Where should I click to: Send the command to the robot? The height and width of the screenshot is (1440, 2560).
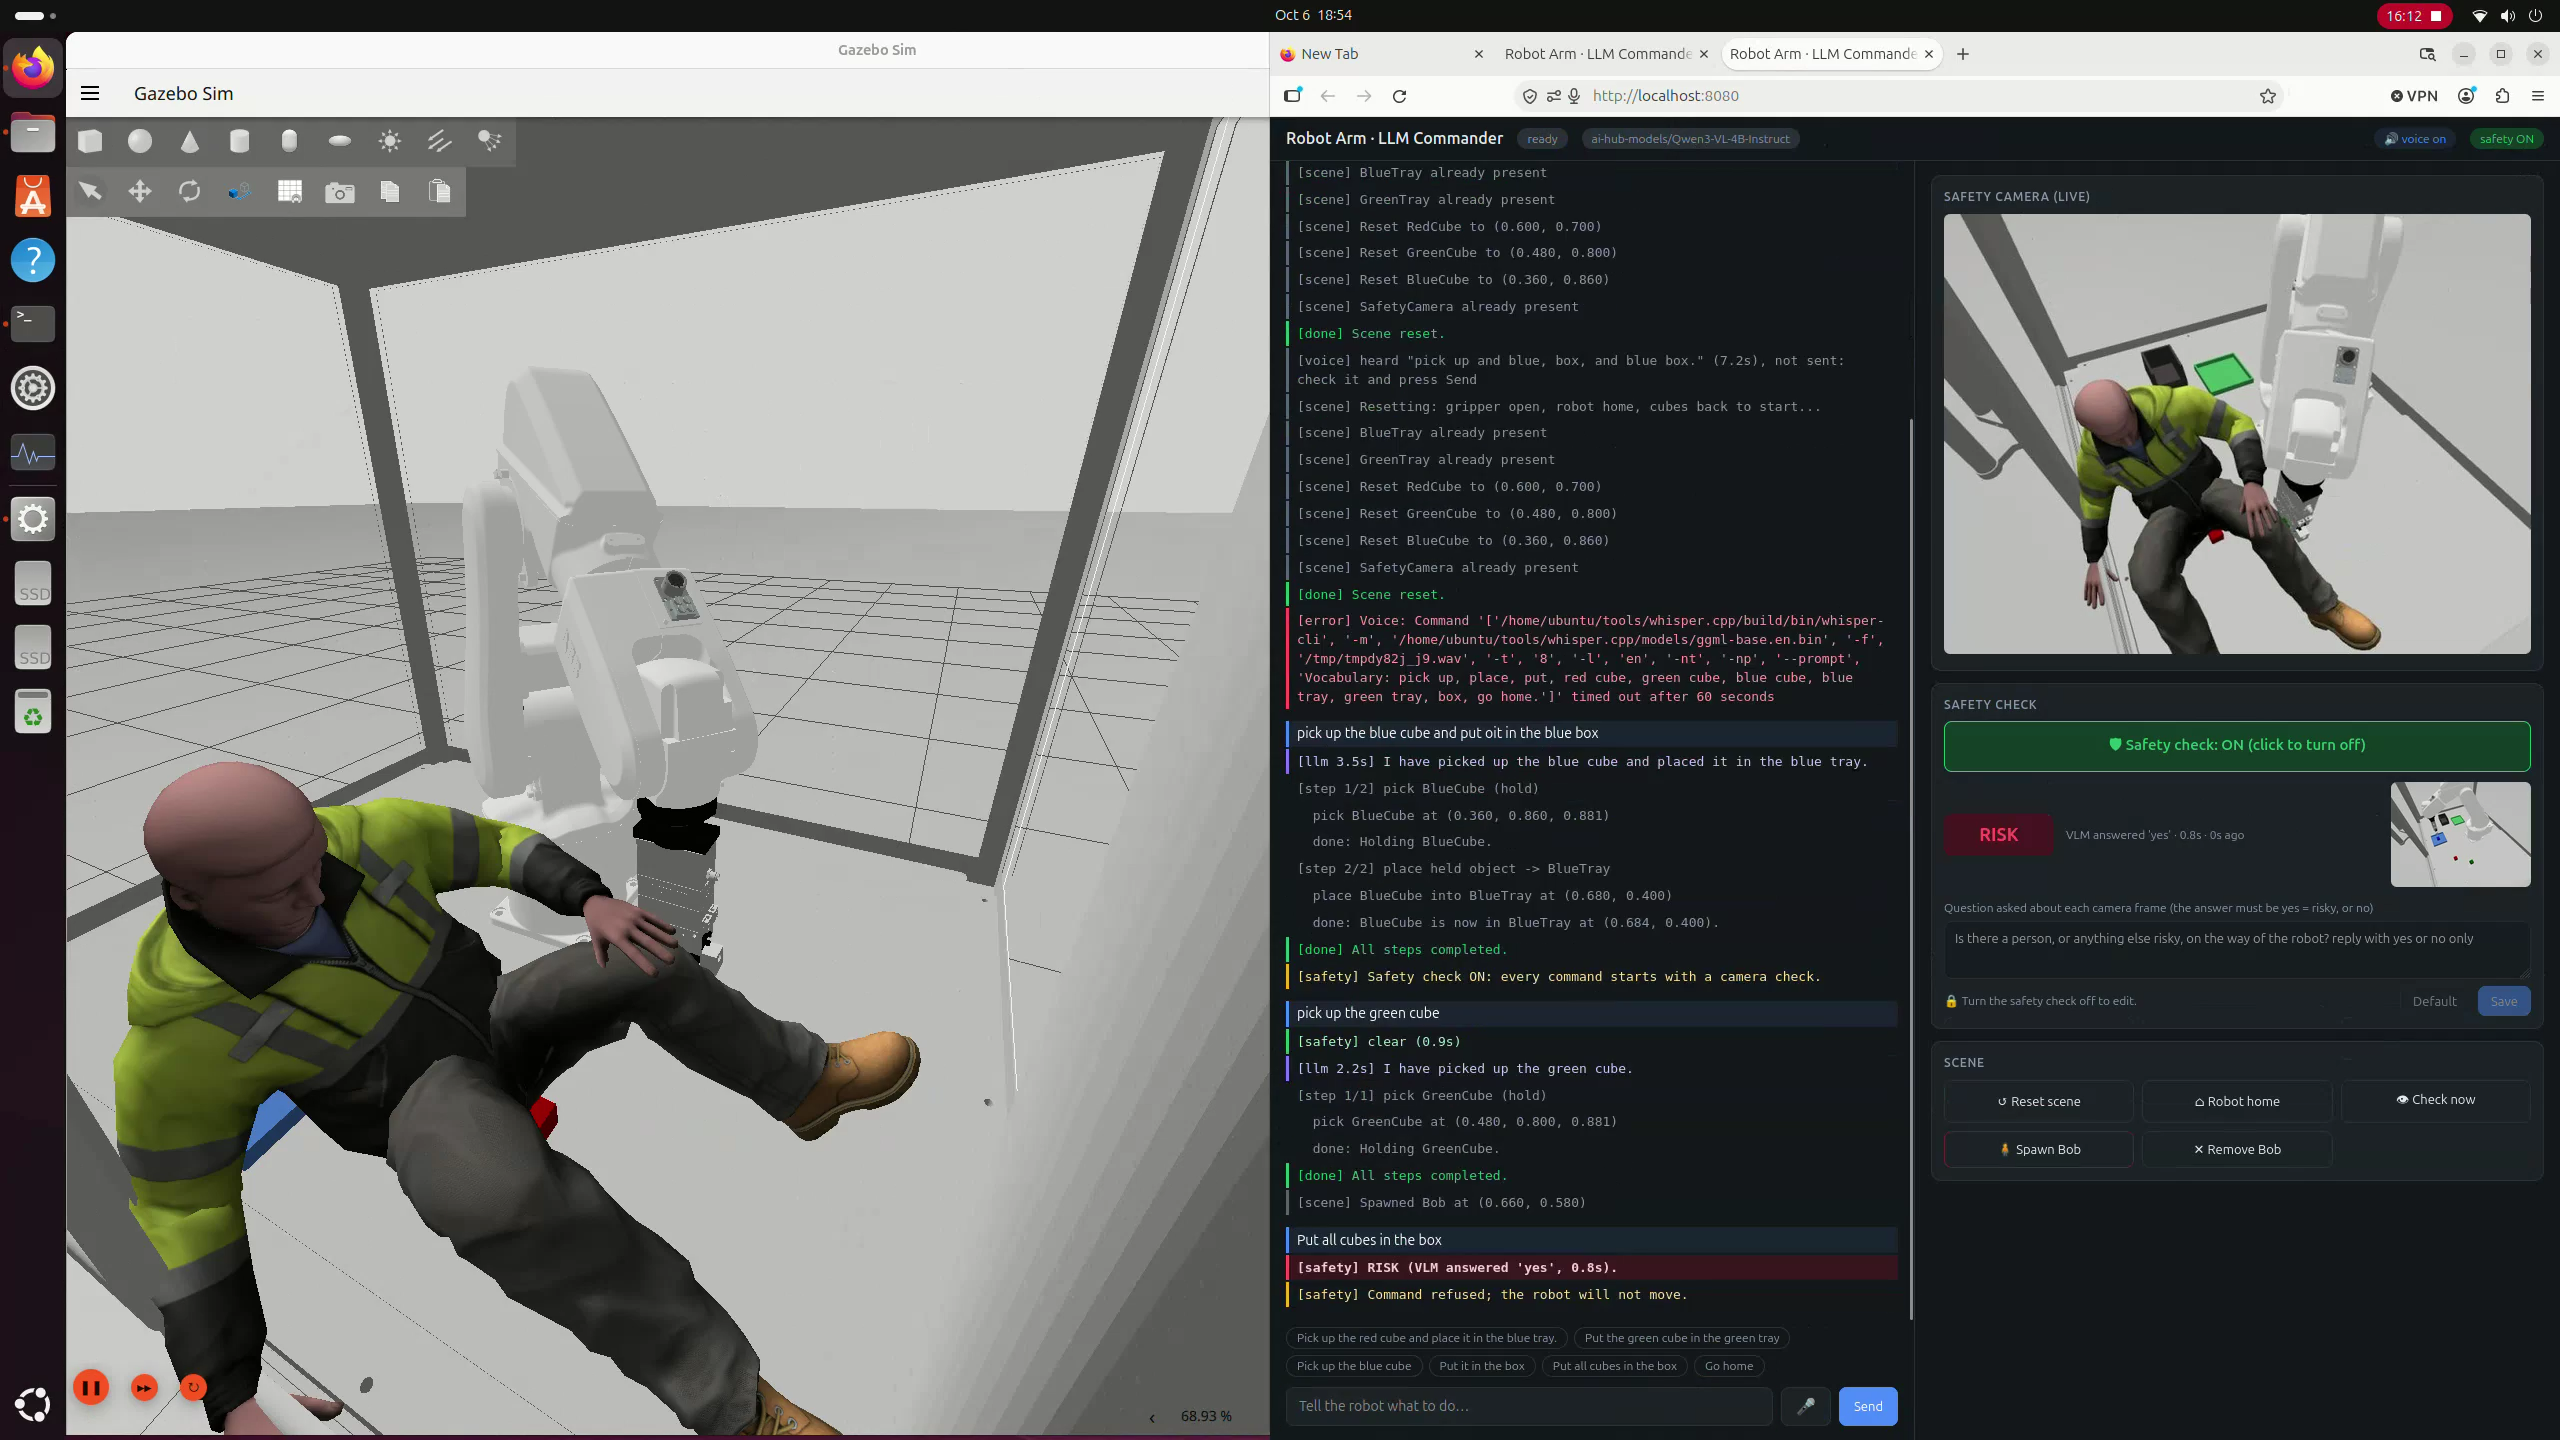point(1868,1406)
